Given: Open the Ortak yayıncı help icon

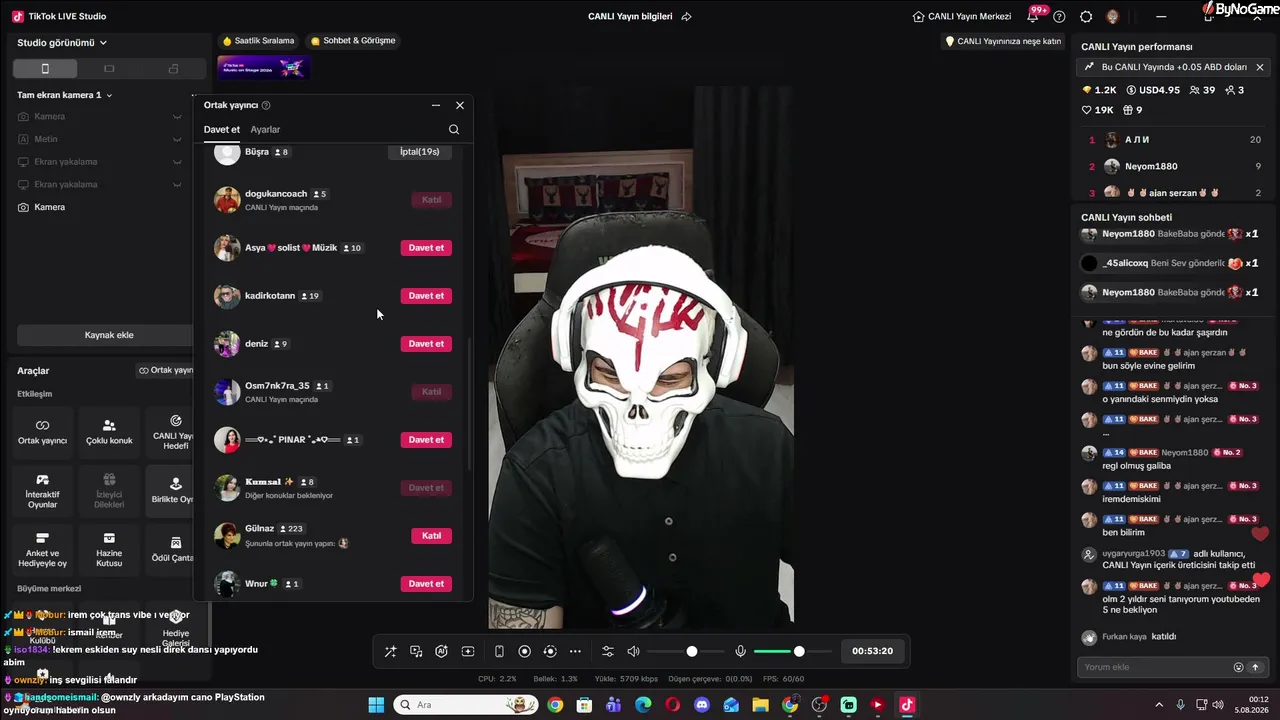Looking at the screenshot, I should pos(266,105).
